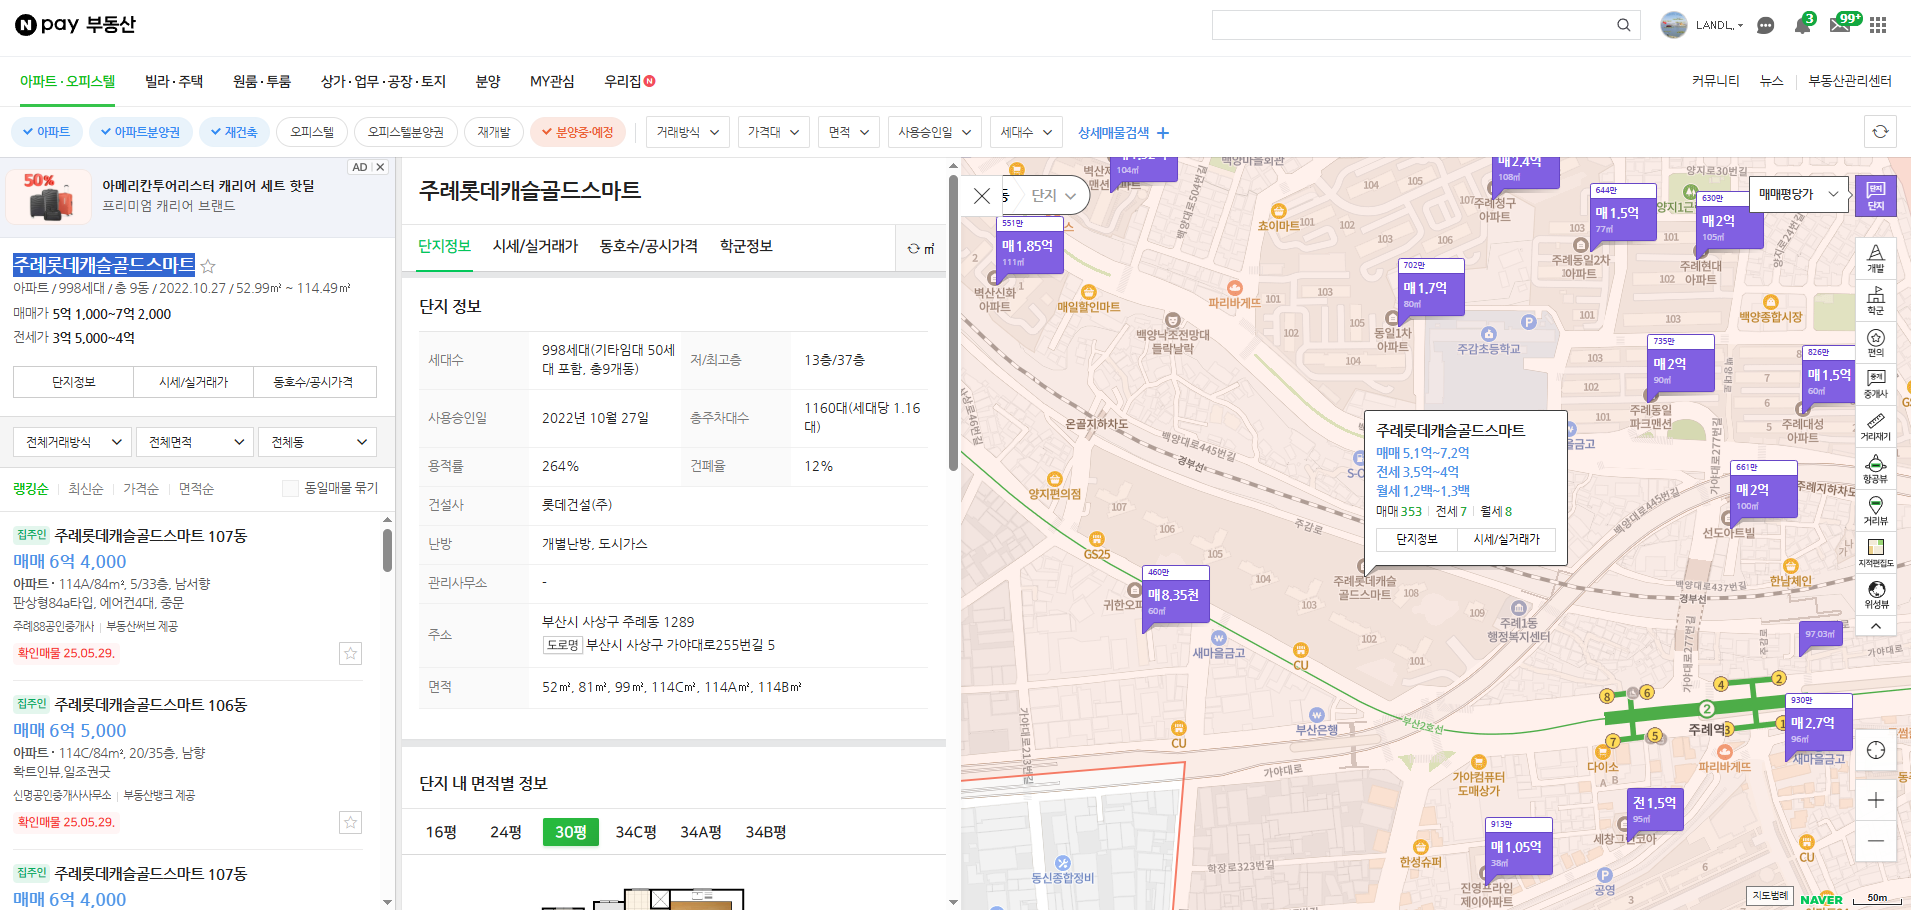Bookmark the 107동 6억 4,000 listing star
The height and width of the screenshot is (910, 1911).
(x=350, y=653)
